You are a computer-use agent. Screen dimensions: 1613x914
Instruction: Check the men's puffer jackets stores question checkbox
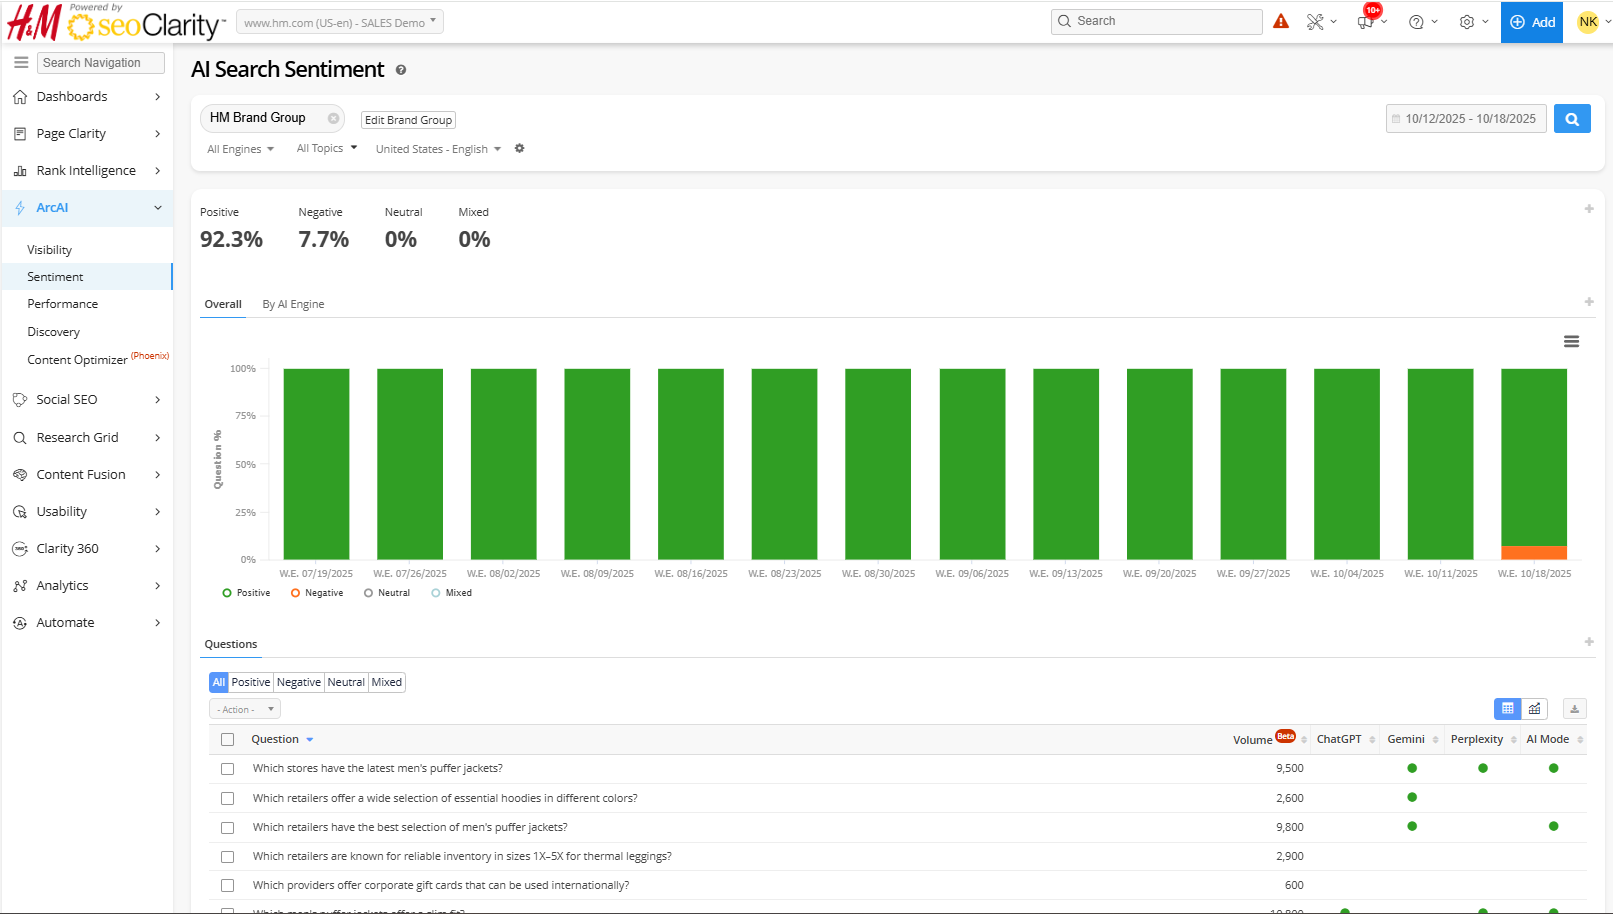click(228, 769)
